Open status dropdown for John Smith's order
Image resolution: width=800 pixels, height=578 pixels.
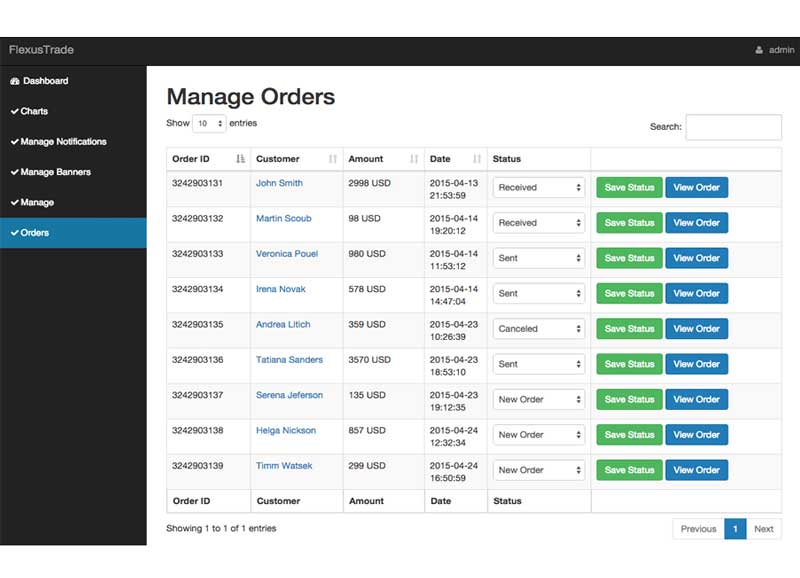(538, 187)
